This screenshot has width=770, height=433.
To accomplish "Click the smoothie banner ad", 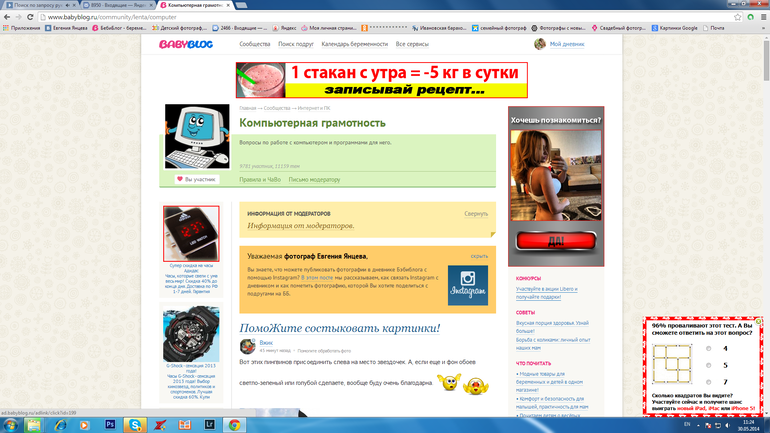I will (382, 80).
